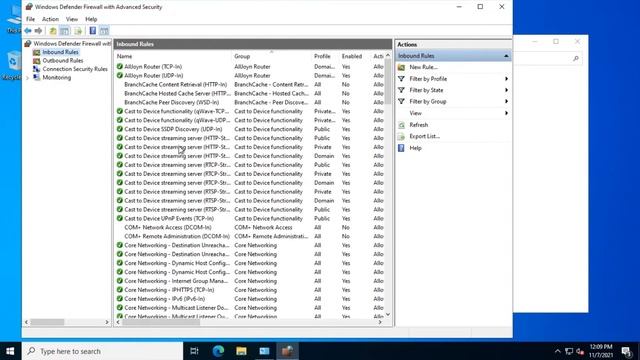Click the Monitoring tree icon
The height and width of the screenshot is (360, 640).
tap(36, 78)
